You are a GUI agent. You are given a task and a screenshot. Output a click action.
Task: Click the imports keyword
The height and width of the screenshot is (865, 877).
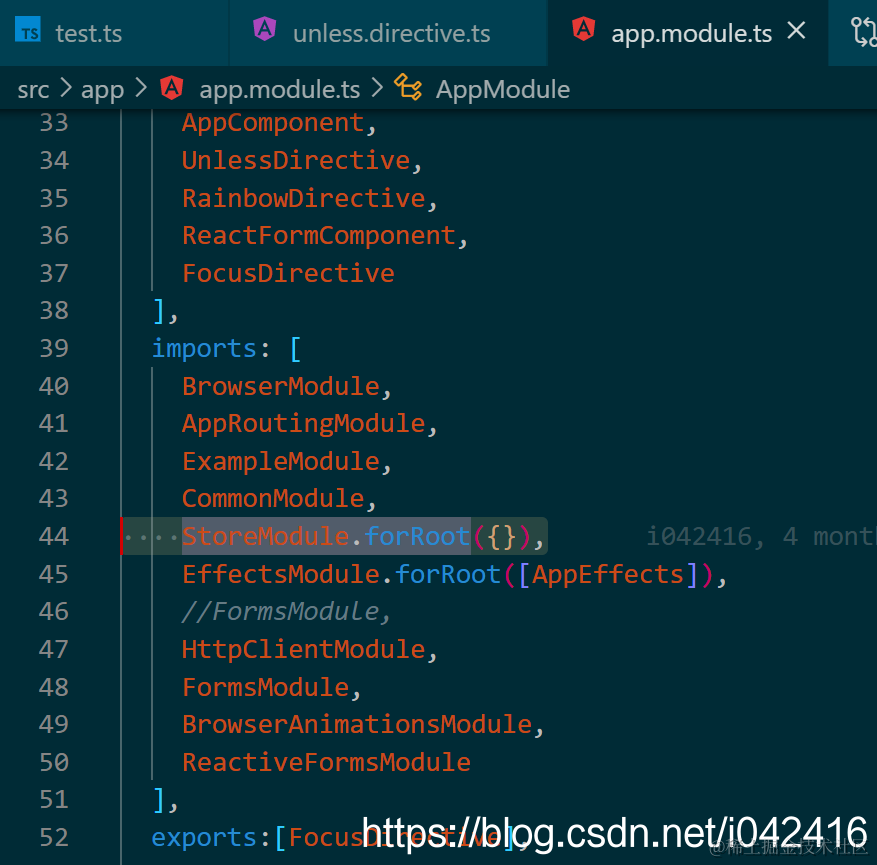point(204,349)
